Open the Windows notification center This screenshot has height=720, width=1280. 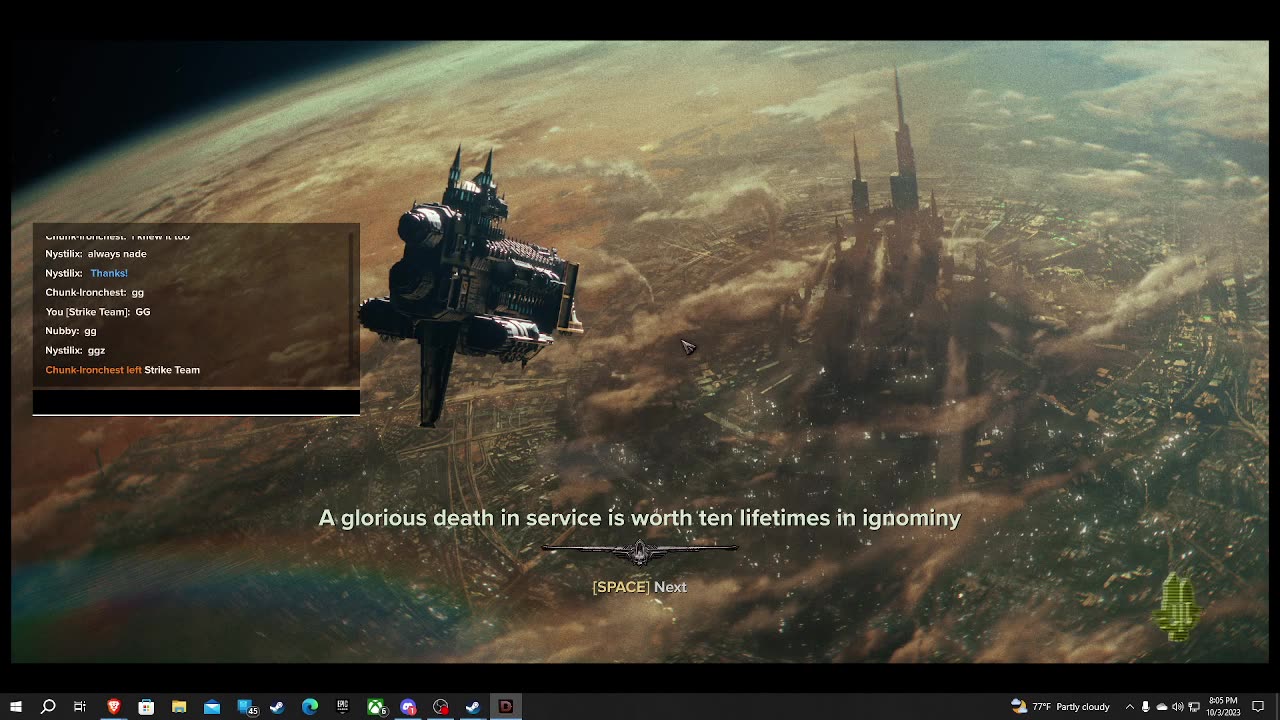[x=1258, y=707]
